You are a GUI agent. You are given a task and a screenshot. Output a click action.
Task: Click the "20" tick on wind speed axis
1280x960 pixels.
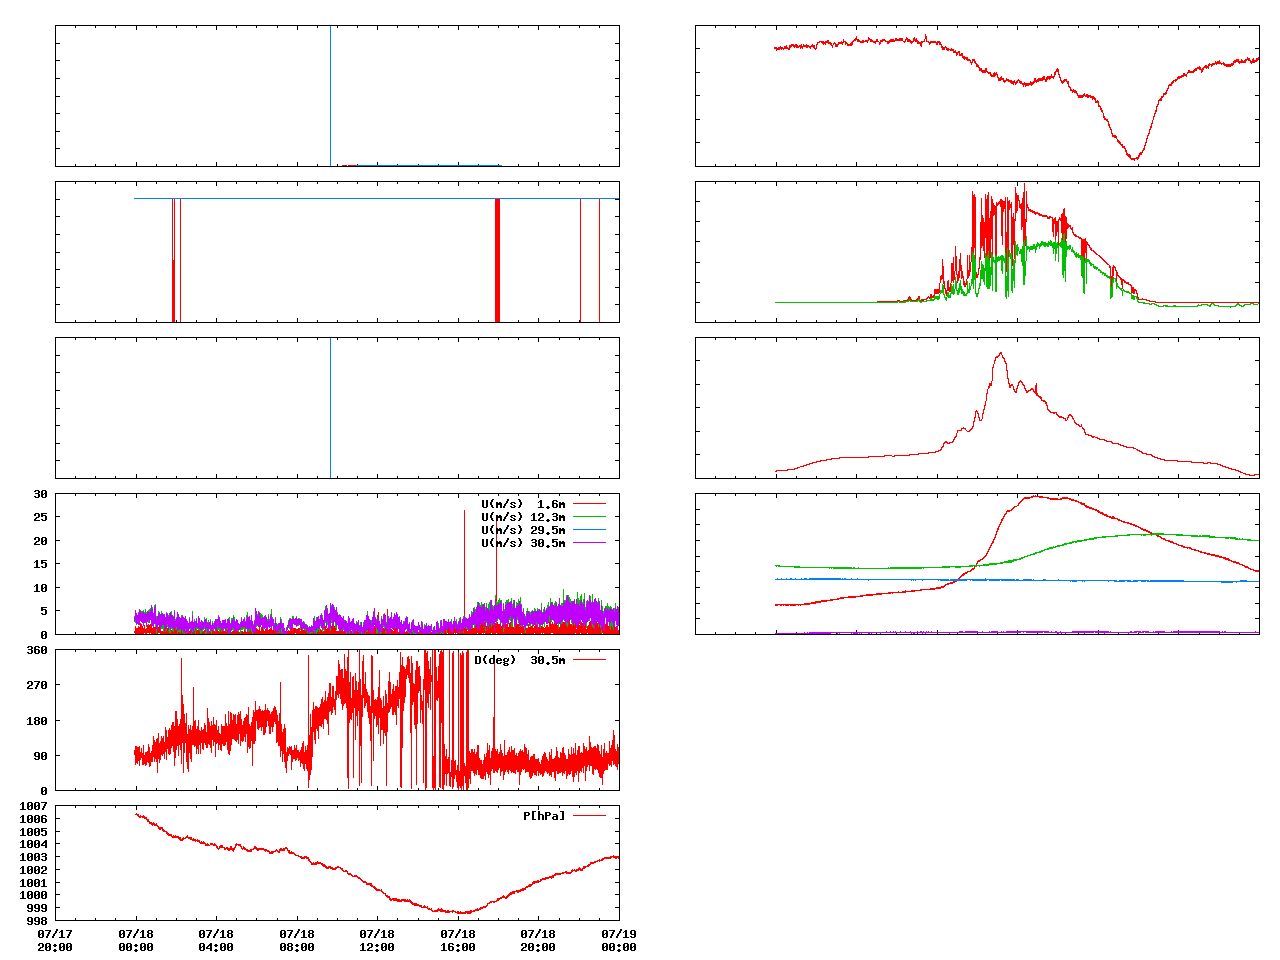(40, 541)
